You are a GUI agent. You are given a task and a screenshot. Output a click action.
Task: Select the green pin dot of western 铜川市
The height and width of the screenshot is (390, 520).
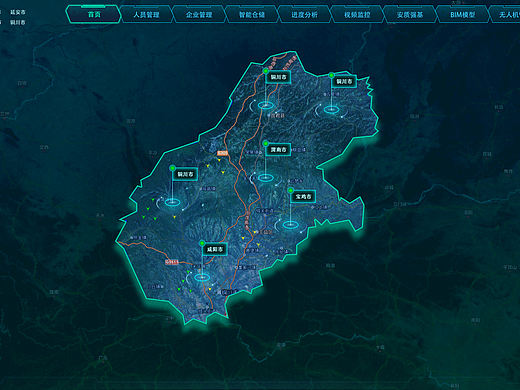pos(172,168)
